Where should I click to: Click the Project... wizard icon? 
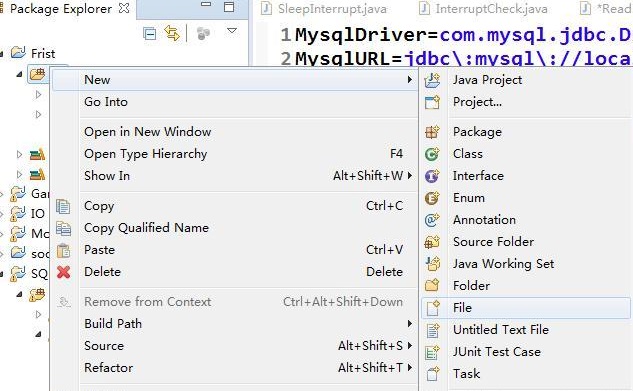click(432, 102)
